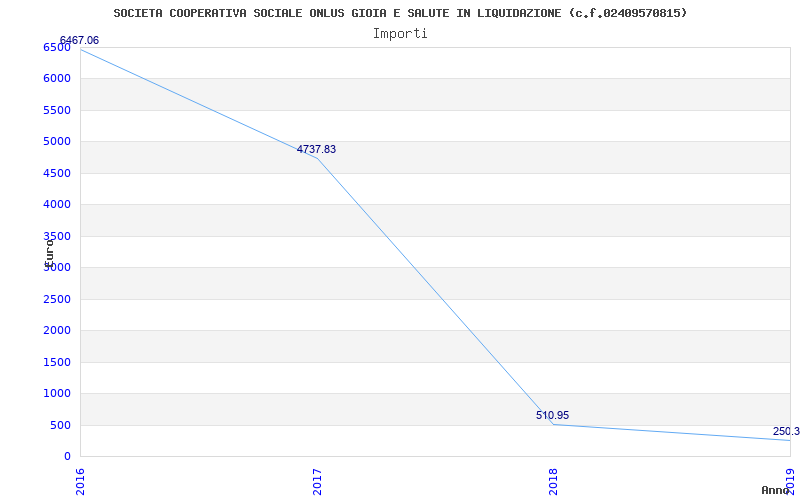The width and height of the screenshot is (800, 500).
Task: Click the 2019 x-axis year label
Action: coord(790,482)
